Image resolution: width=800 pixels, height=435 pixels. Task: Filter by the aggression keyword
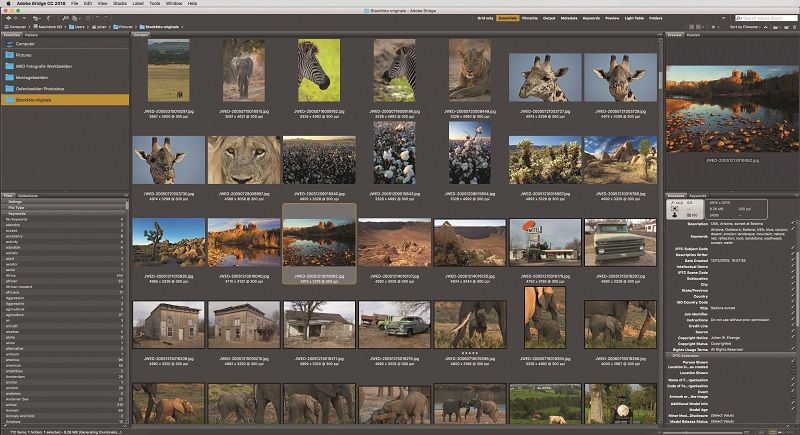coord(64,298)
